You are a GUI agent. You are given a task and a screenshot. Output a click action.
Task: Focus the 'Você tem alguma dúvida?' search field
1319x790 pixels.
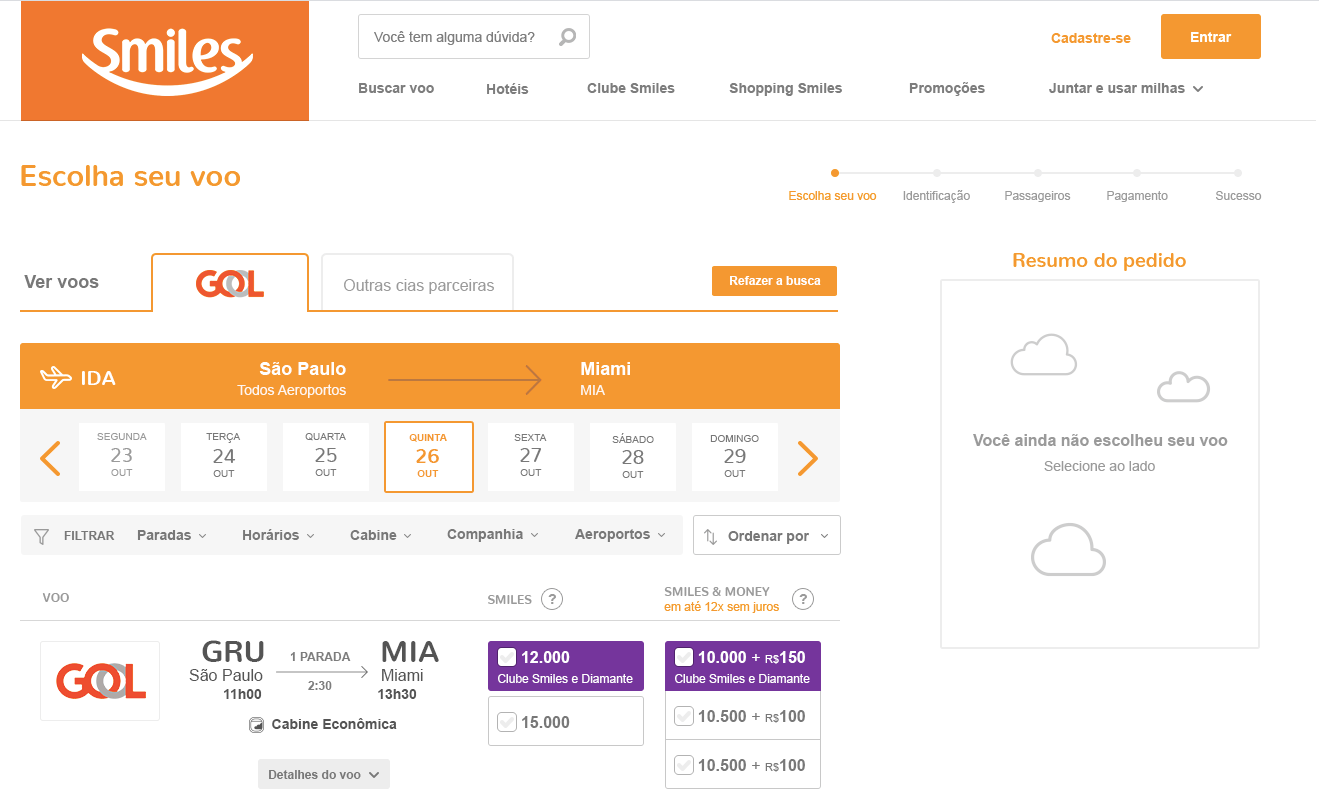pos(474,37)
